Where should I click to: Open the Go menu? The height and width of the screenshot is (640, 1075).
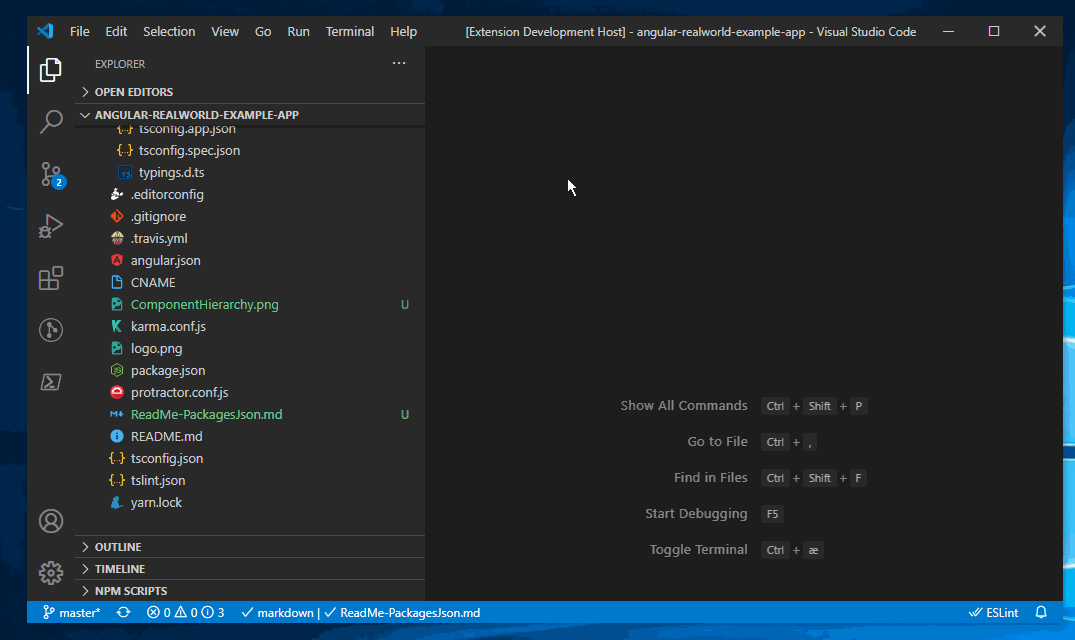coord(263,32)
